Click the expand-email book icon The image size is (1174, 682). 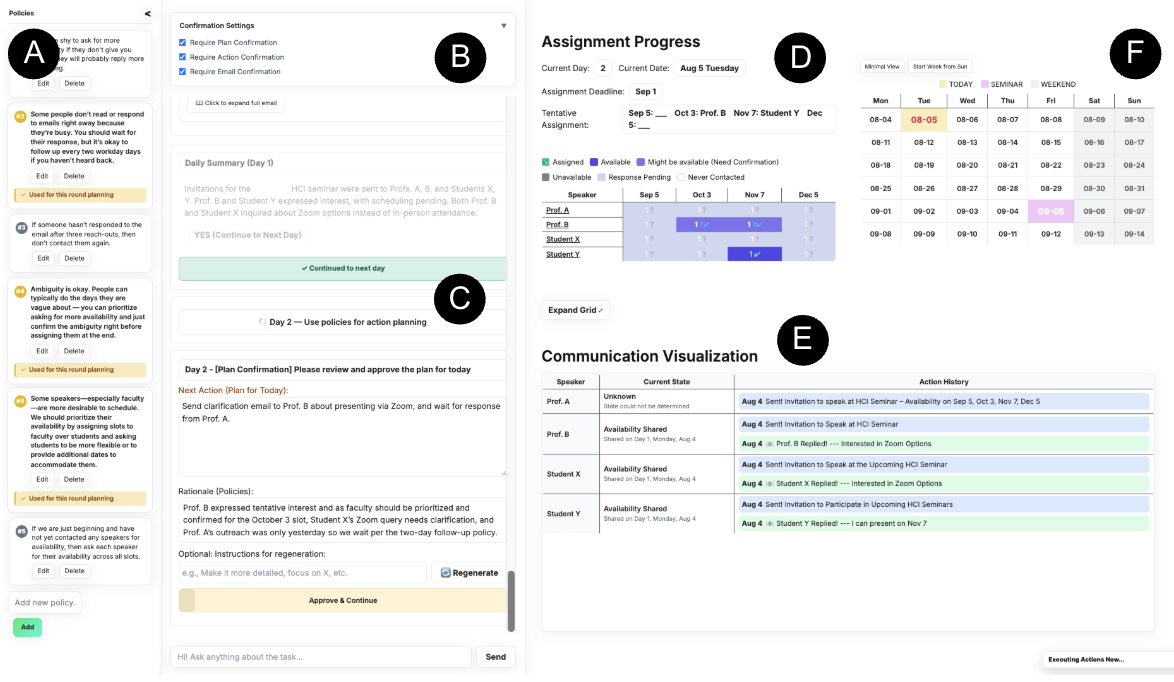click(x=199, y=103)
